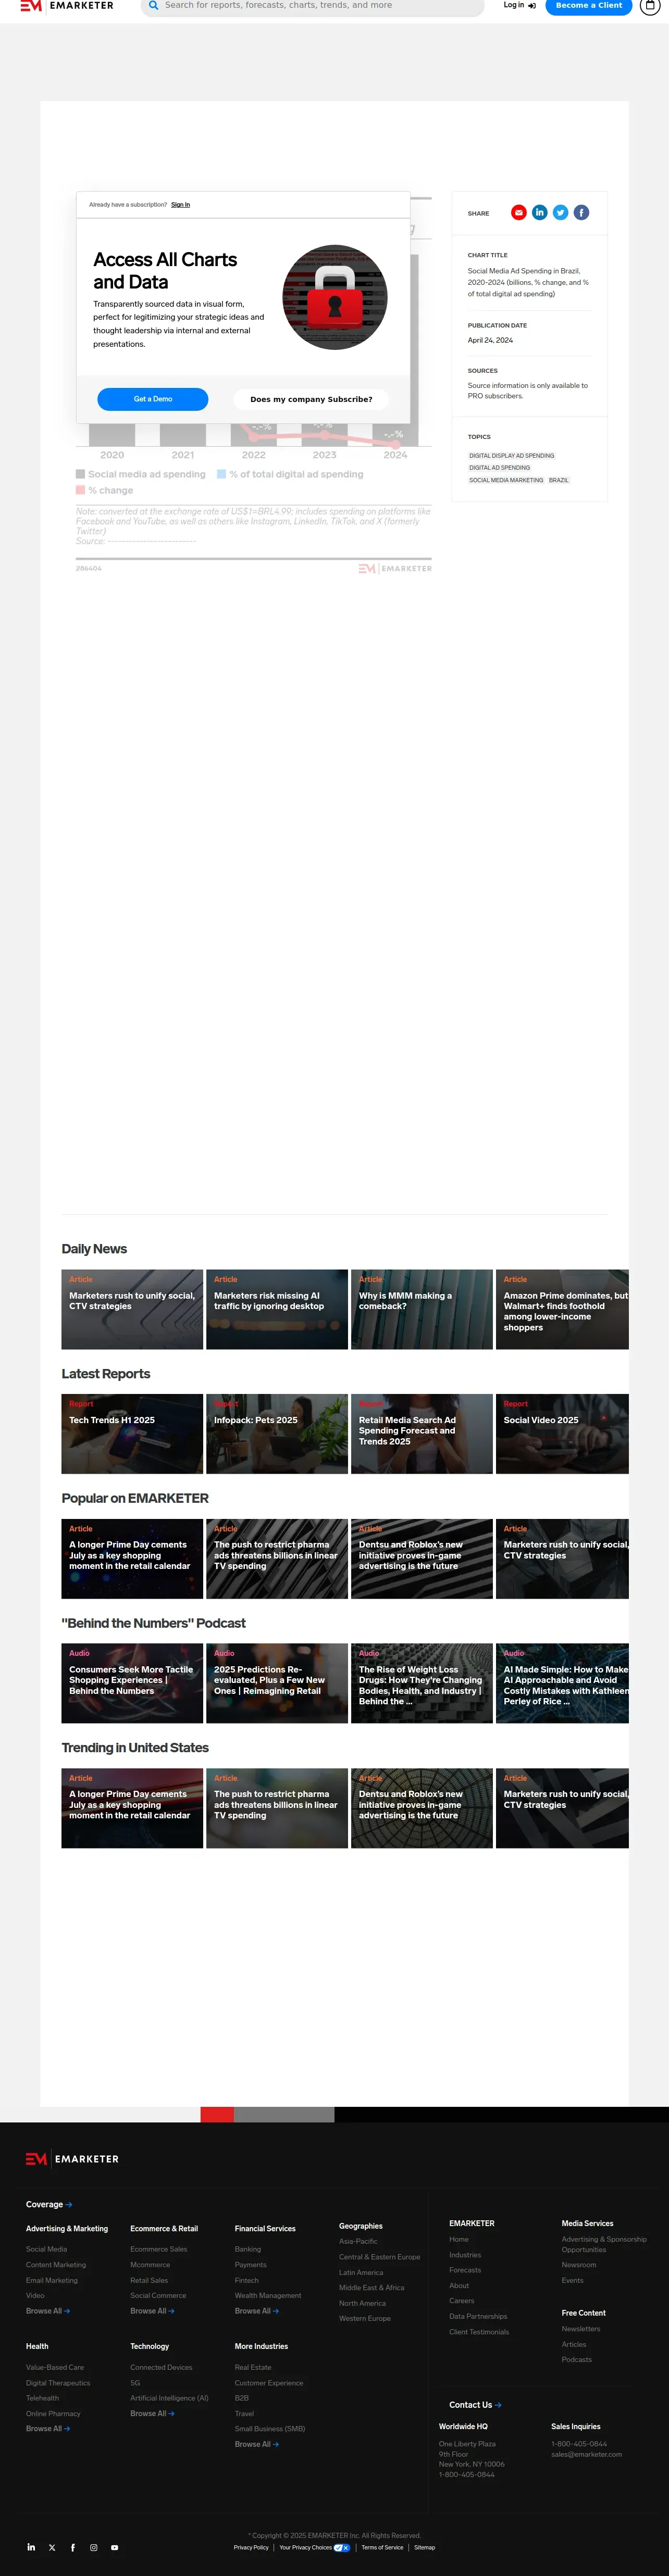Screen dimensions: 669x2576
Task: Open Artificial Intelligence (AI) footer link
Action: 169,2398
